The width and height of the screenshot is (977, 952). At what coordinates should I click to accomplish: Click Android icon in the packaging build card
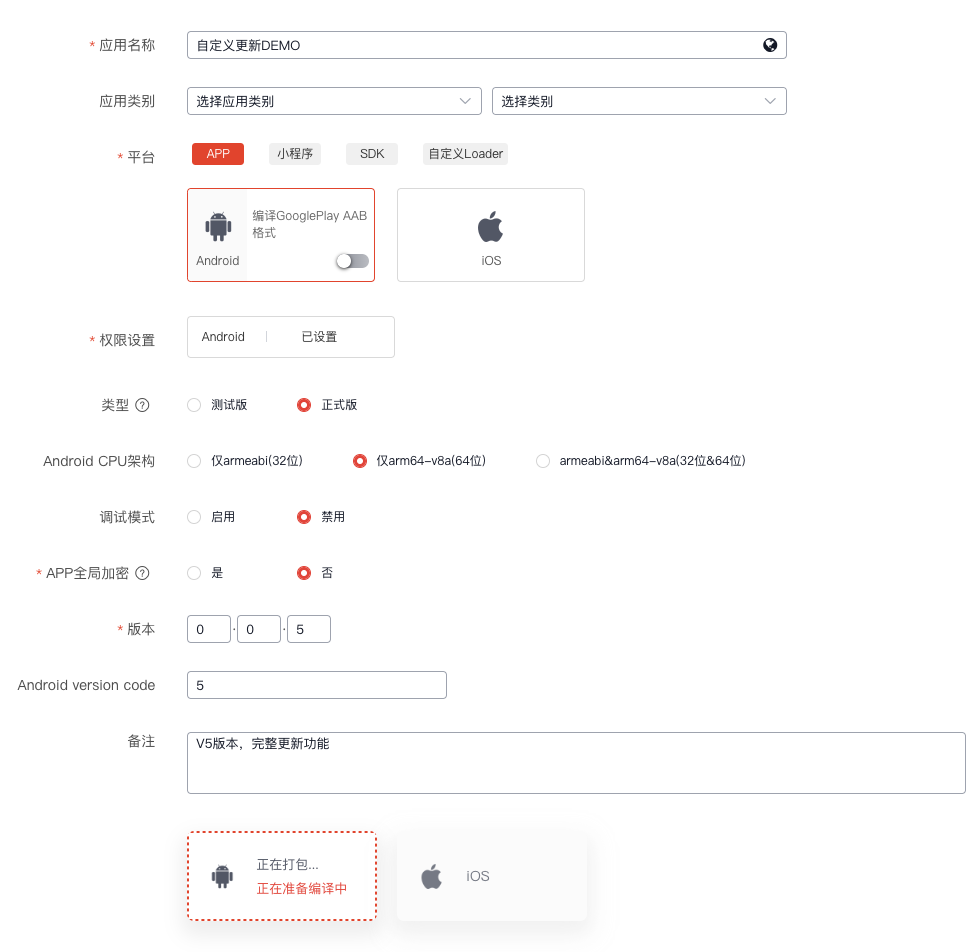pos(222,876)
